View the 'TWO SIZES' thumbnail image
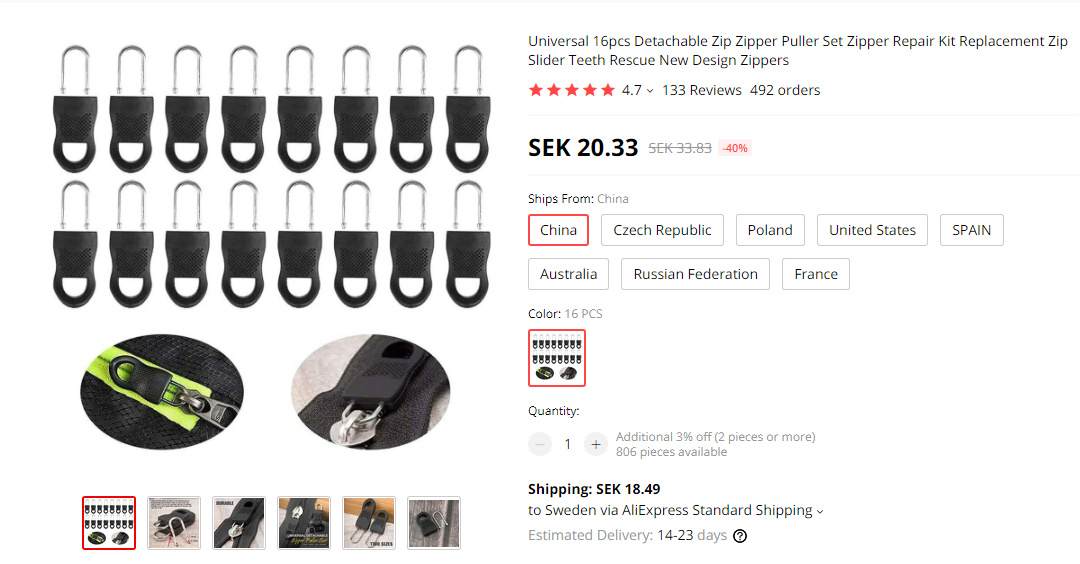1080x564 pixels. (369, 523)
